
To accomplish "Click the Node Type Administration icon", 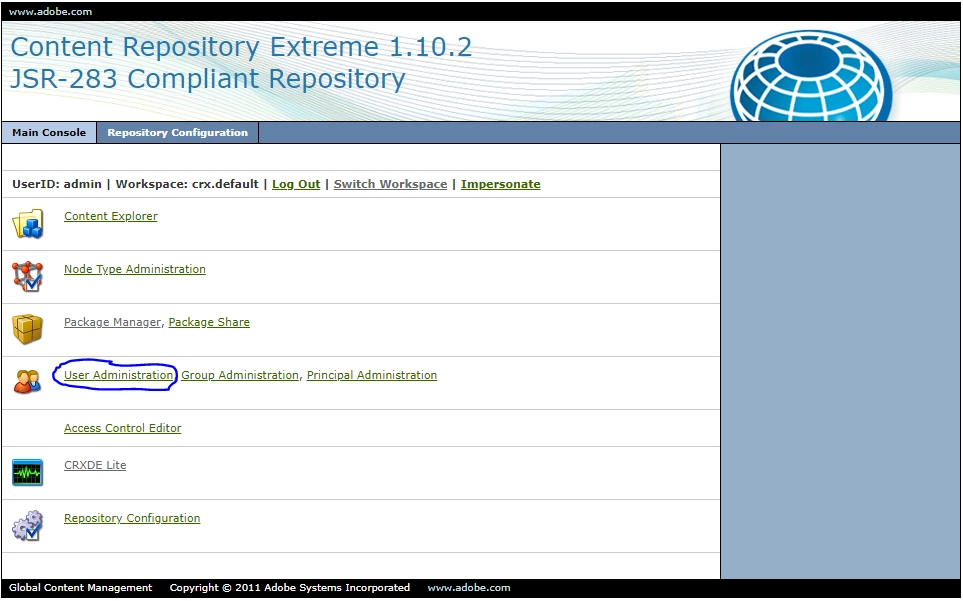I will 28,276.
